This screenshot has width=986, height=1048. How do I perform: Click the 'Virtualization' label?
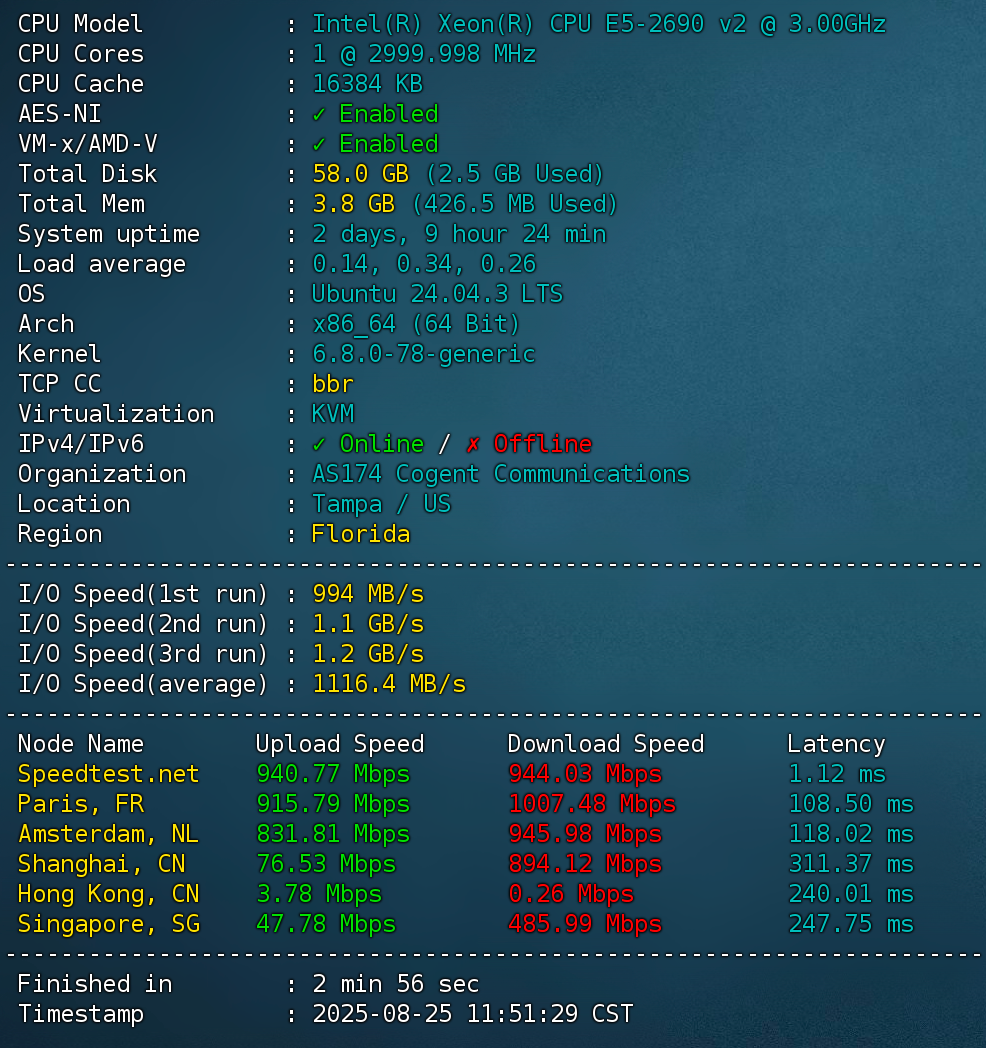[x=116, y=414]
